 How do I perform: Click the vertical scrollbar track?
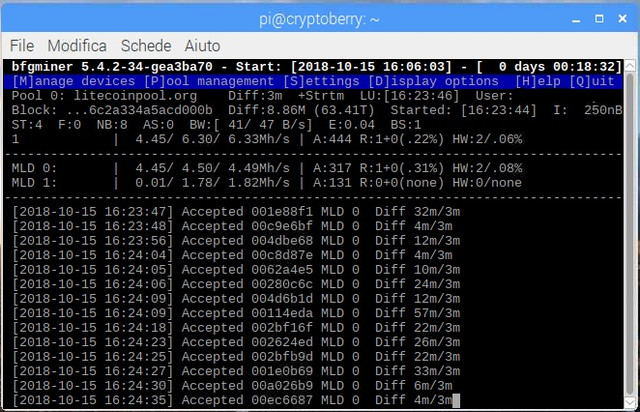tap(630, 234)
